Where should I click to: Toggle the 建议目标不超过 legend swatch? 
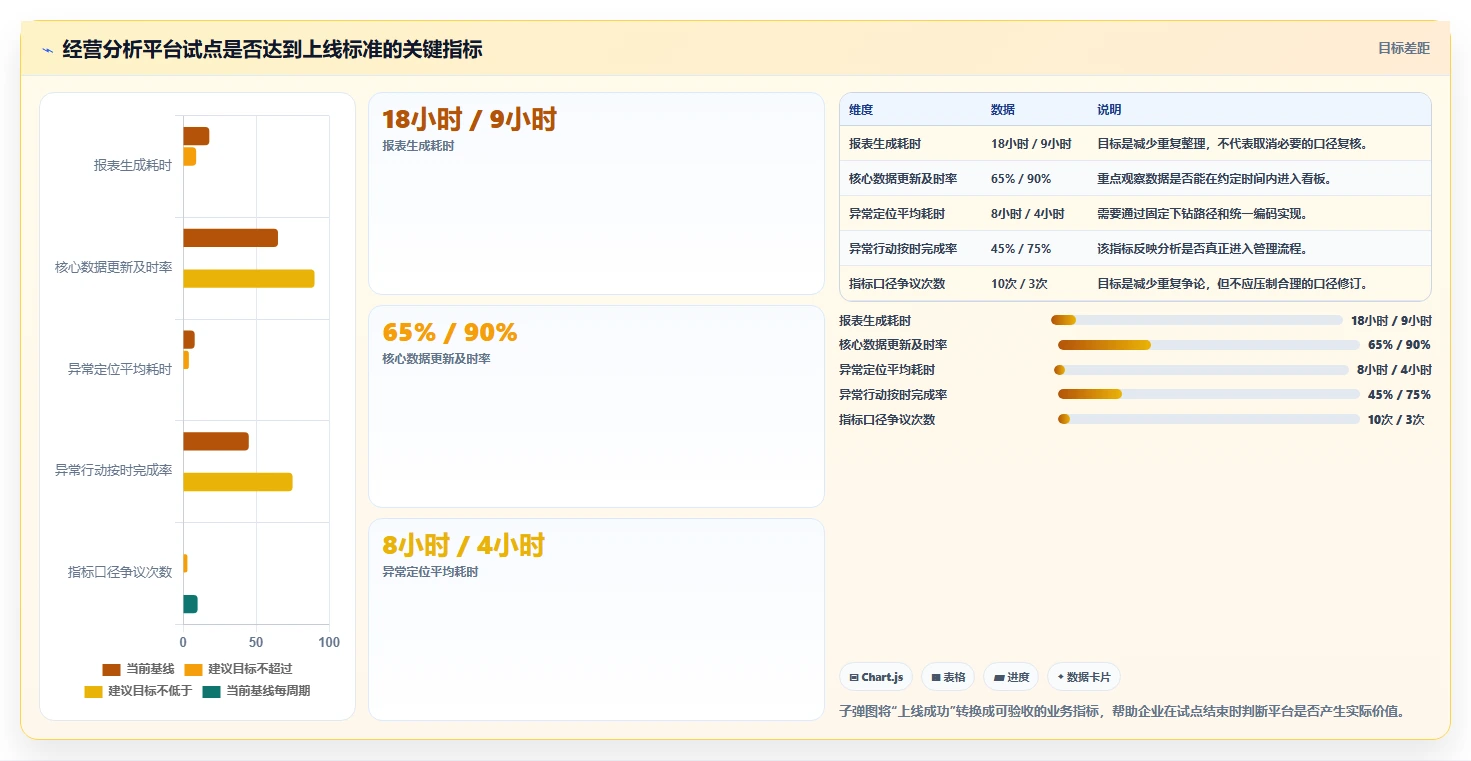click(193, 669)
